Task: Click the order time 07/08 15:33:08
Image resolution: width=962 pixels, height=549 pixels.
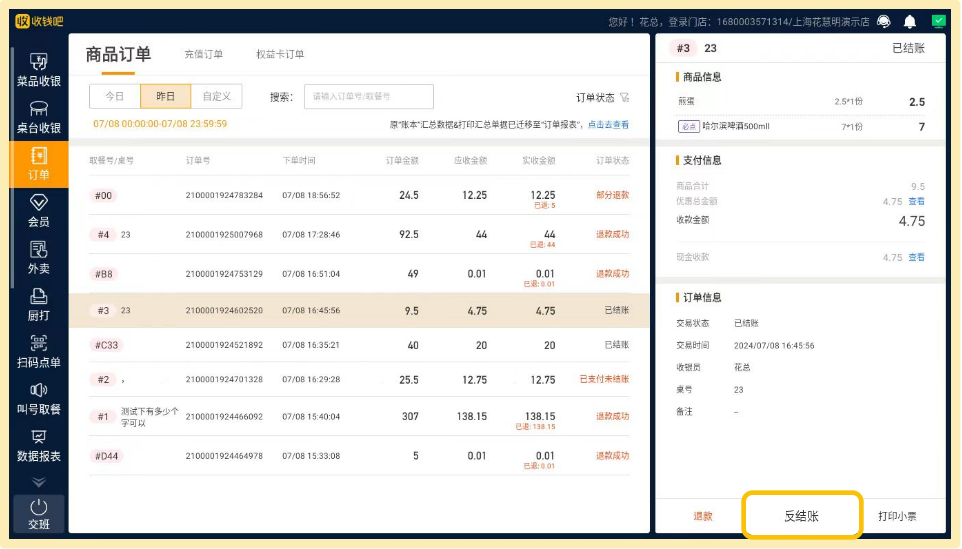Action: coord(311,456)
